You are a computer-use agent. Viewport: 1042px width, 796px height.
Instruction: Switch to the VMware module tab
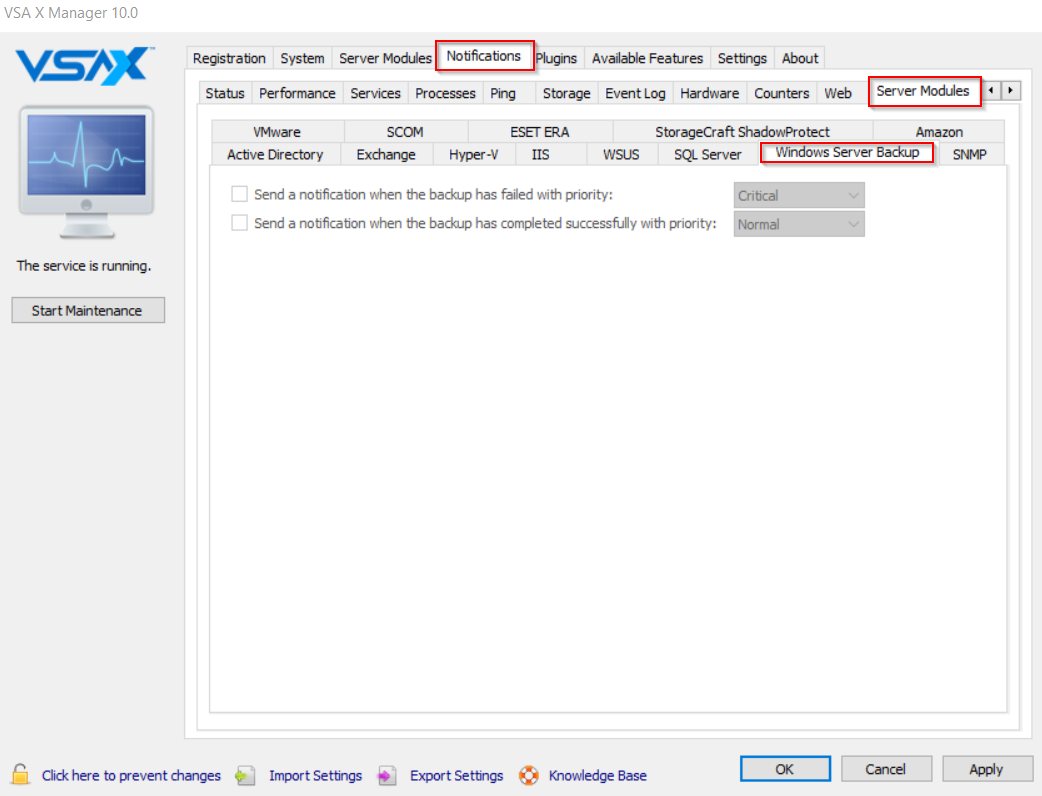(x=277, y=132)
